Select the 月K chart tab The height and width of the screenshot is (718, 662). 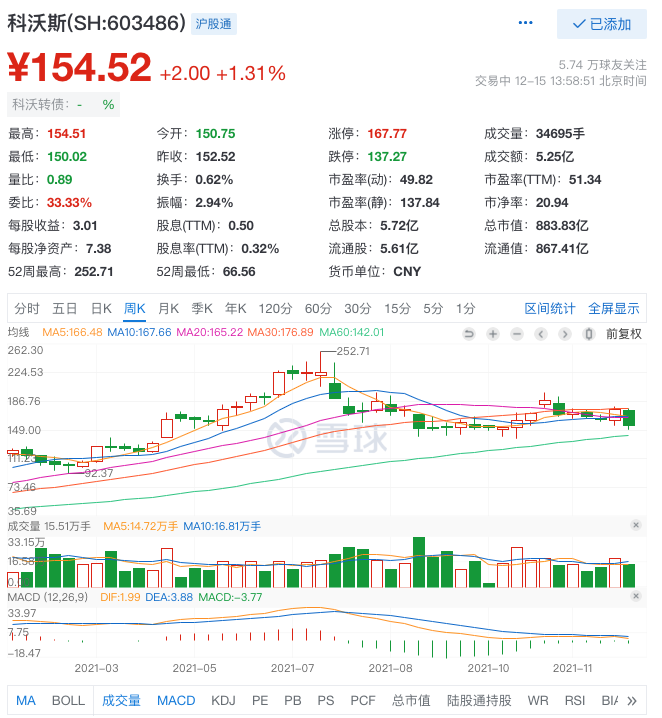tap(168, 308)
